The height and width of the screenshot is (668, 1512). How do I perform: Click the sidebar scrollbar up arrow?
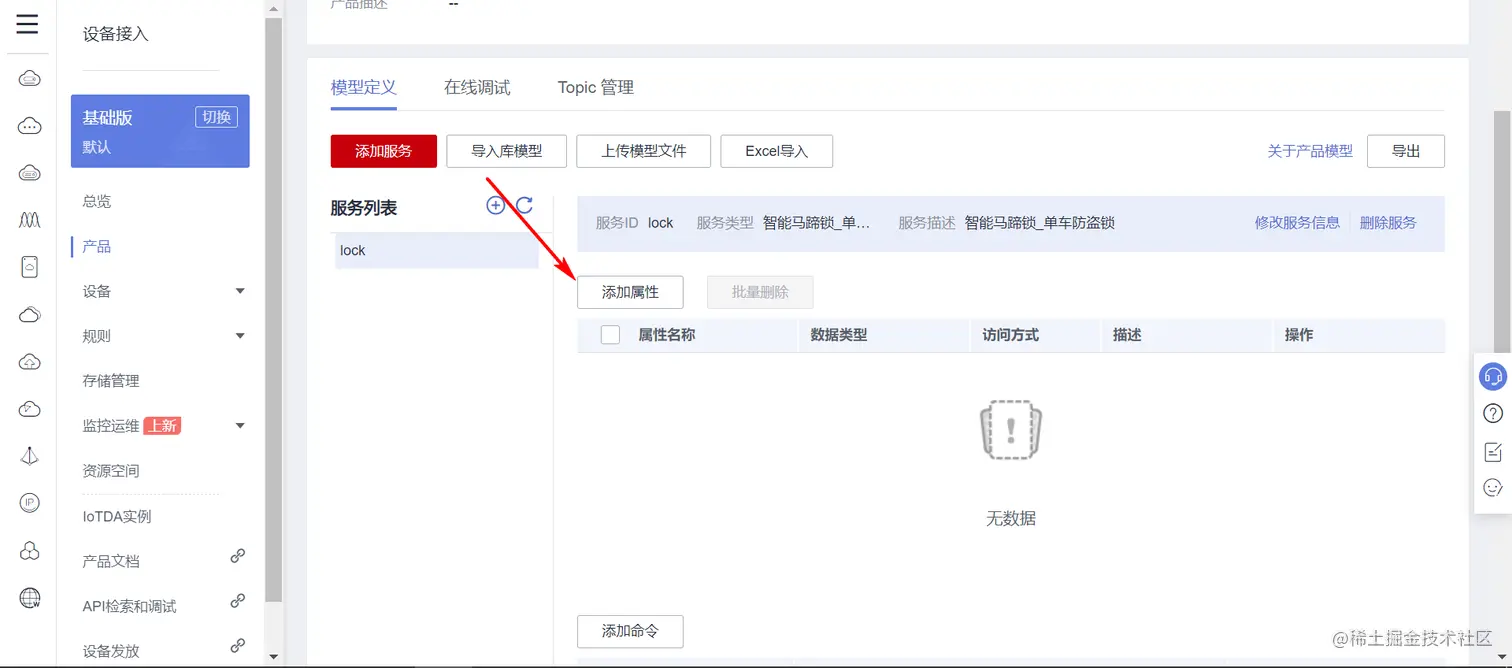274,8
